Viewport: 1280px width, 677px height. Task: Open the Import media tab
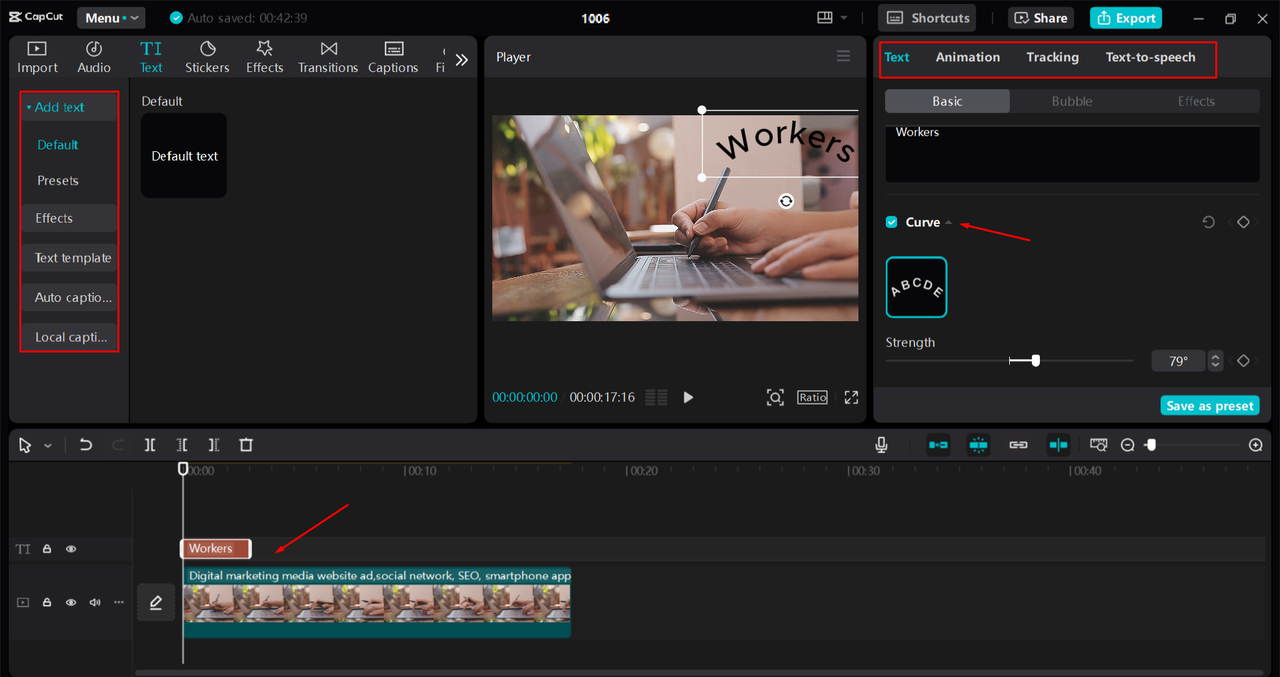click(37, 57)
